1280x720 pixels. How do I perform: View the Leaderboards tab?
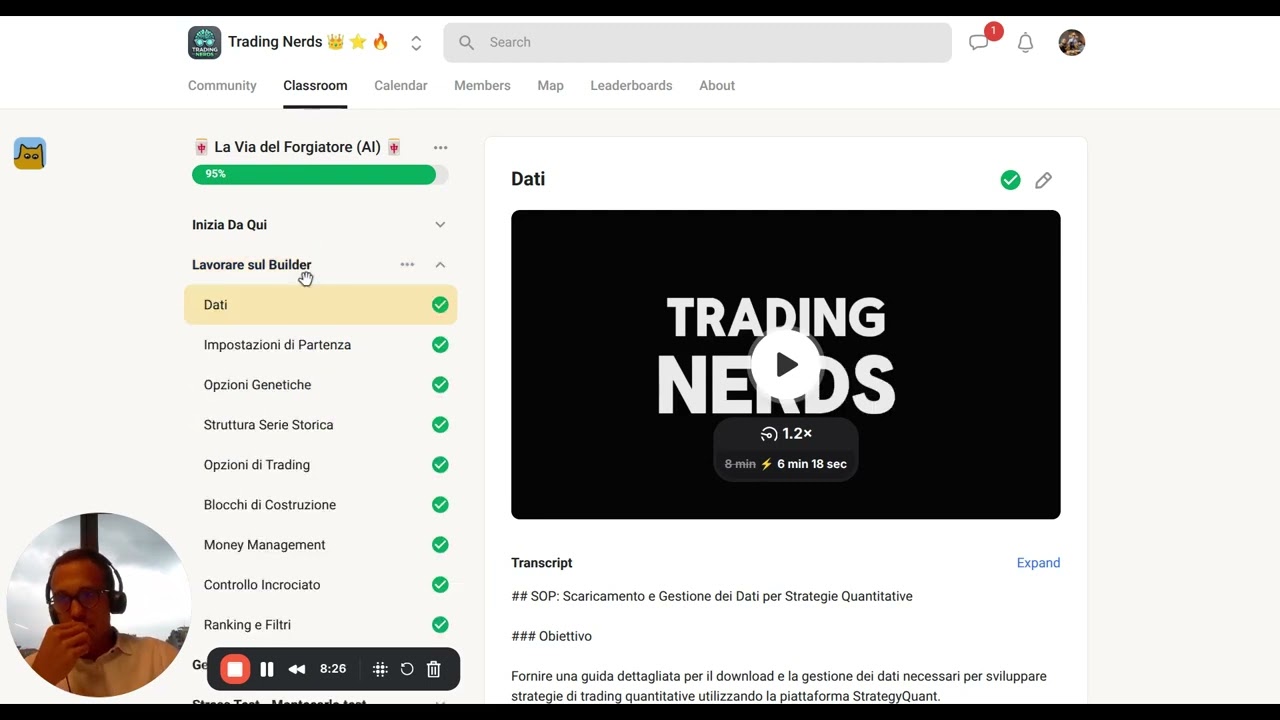coord(631,86)
